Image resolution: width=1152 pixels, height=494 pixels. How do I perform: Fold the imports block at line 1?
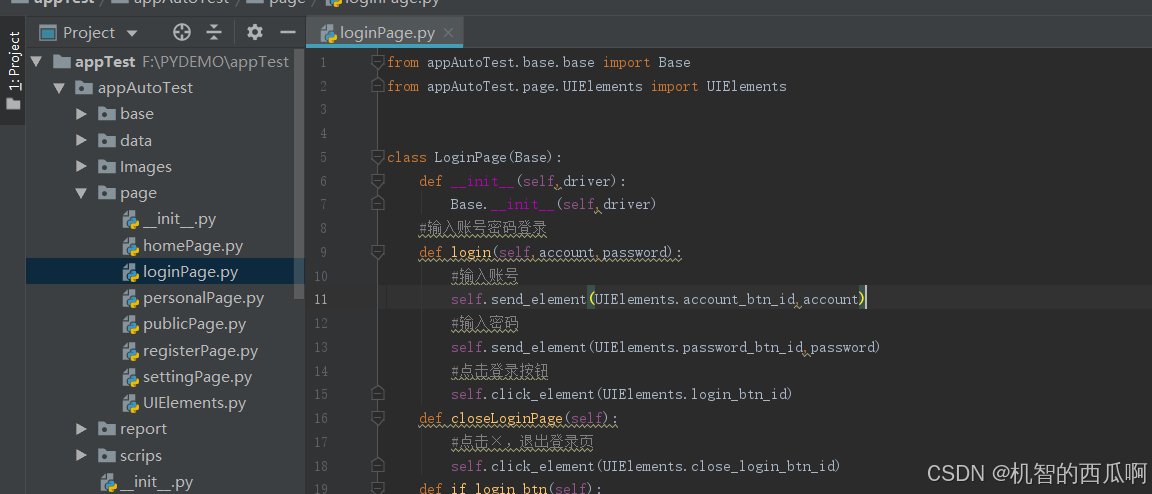click(x=378, y=62)
